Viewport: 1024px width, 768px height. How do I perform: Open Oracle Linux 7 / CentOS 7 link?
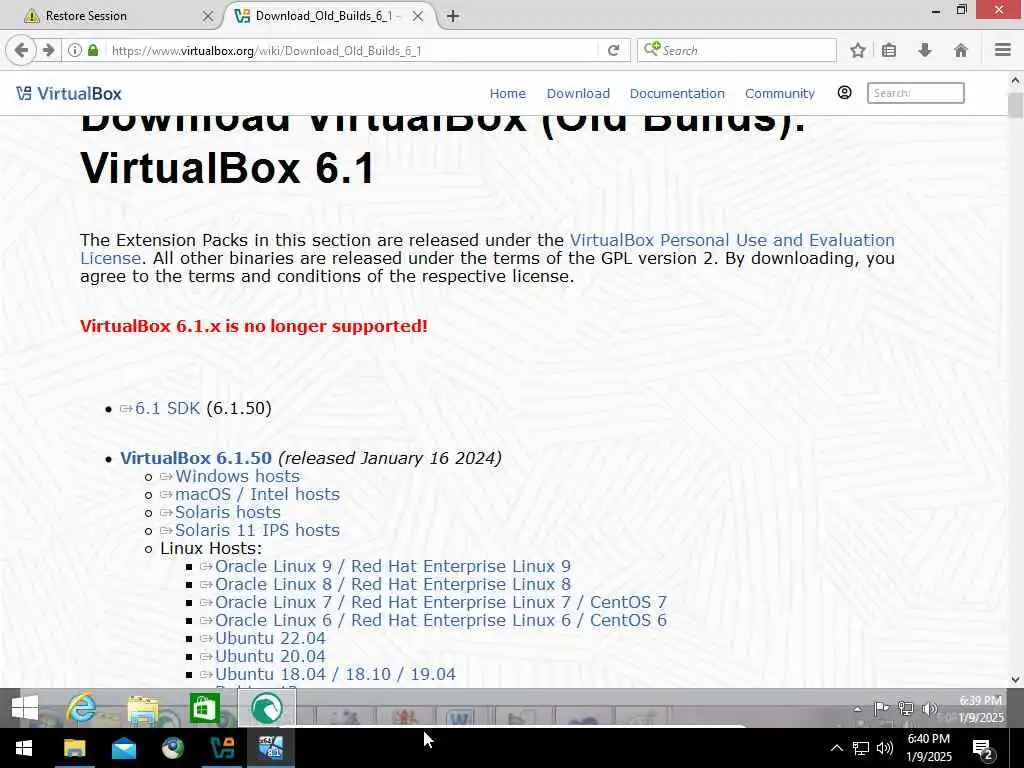[441, 602]
